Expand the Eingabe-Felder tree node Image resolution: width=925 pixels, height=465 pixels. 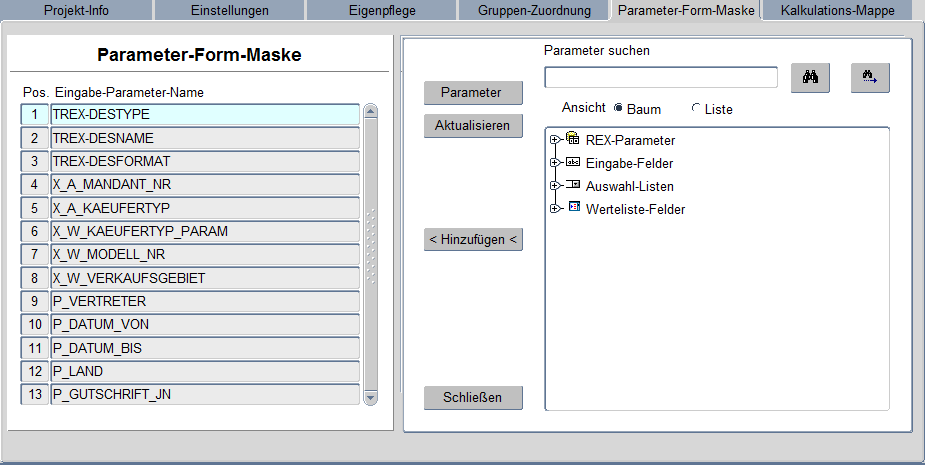555,163
